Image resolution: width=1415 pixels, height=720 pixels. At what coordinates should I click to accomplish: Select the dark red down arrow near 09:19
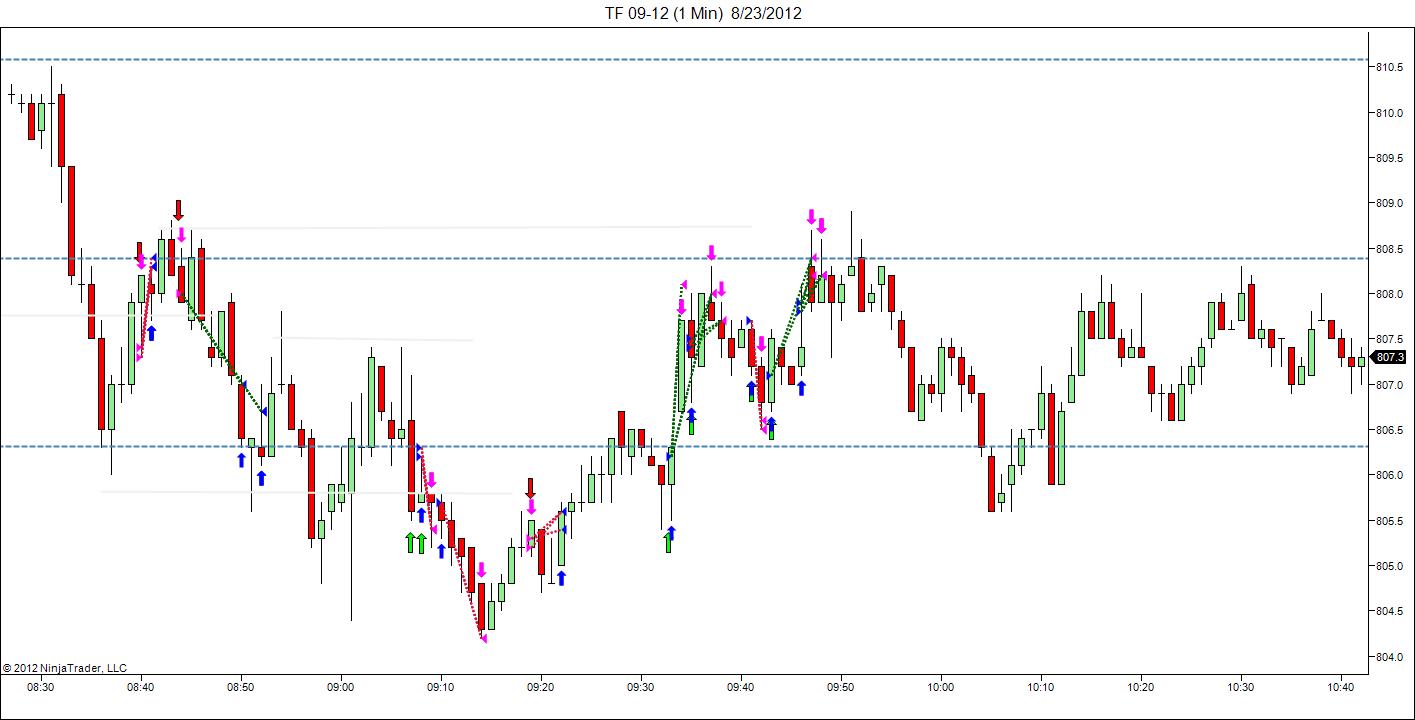tap(530, 488)
